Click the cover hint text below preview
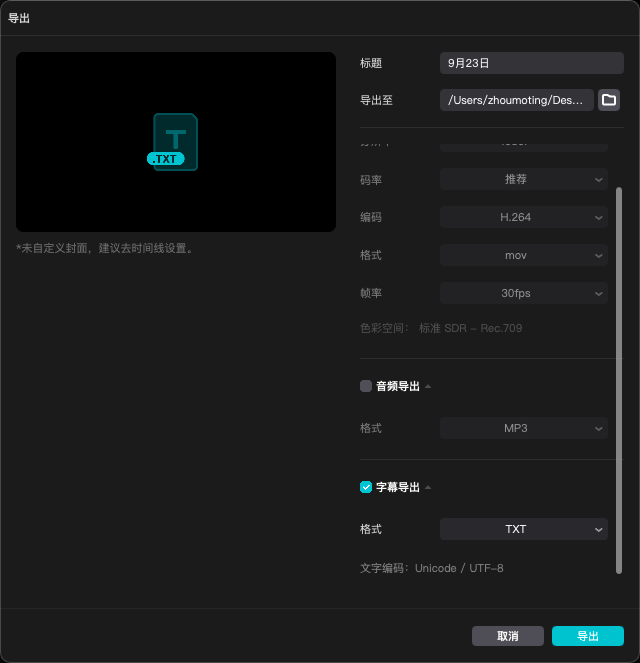The height and width of the screenshot is (663, 640). point(105,248)
